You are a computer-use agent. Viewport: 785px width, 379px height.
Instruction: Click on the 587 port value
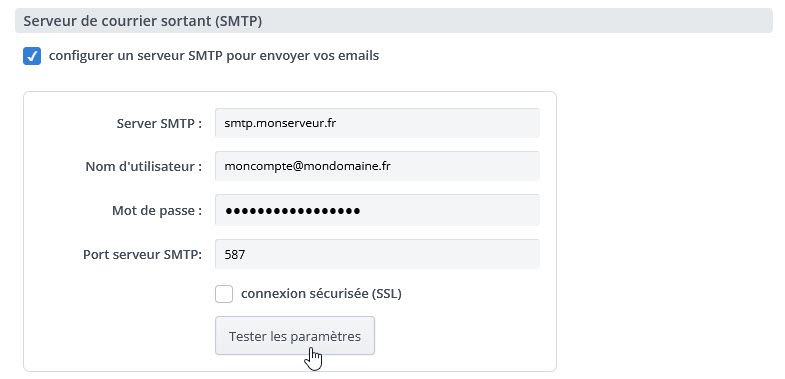pos(235,254)
